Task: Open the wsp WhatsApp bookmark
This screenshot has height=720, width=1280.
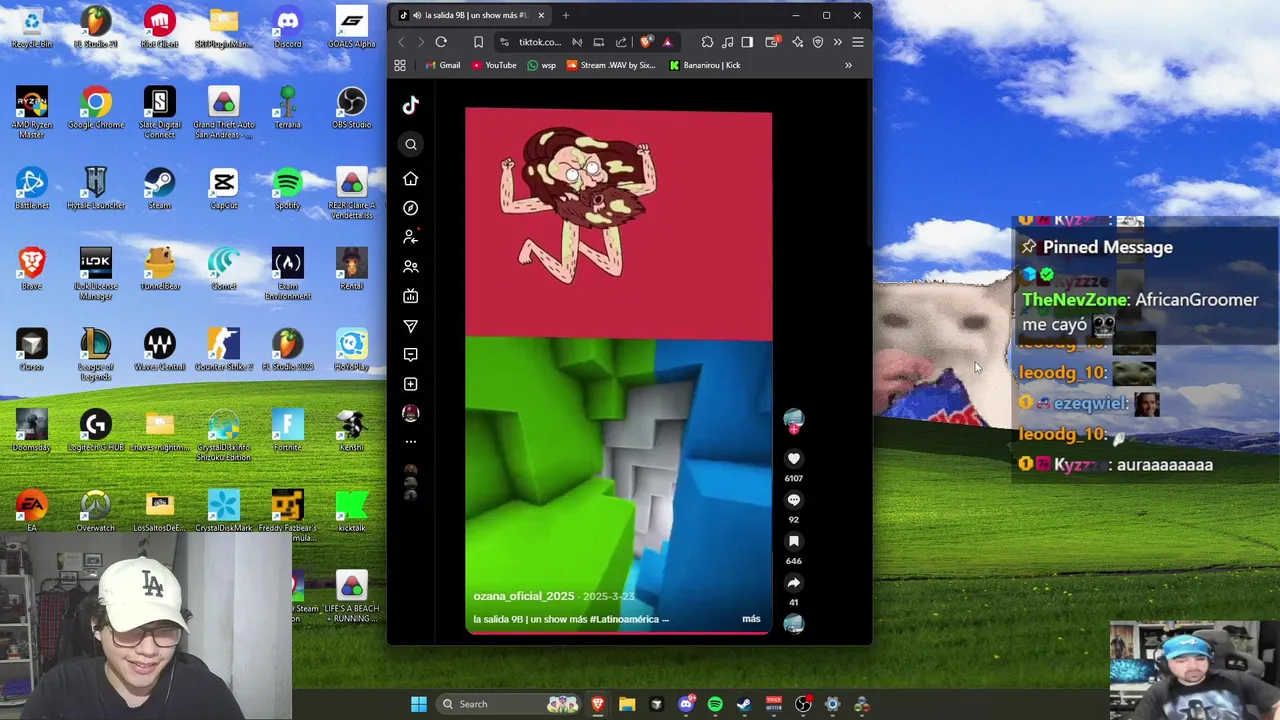Action: (x=541, y=65)
